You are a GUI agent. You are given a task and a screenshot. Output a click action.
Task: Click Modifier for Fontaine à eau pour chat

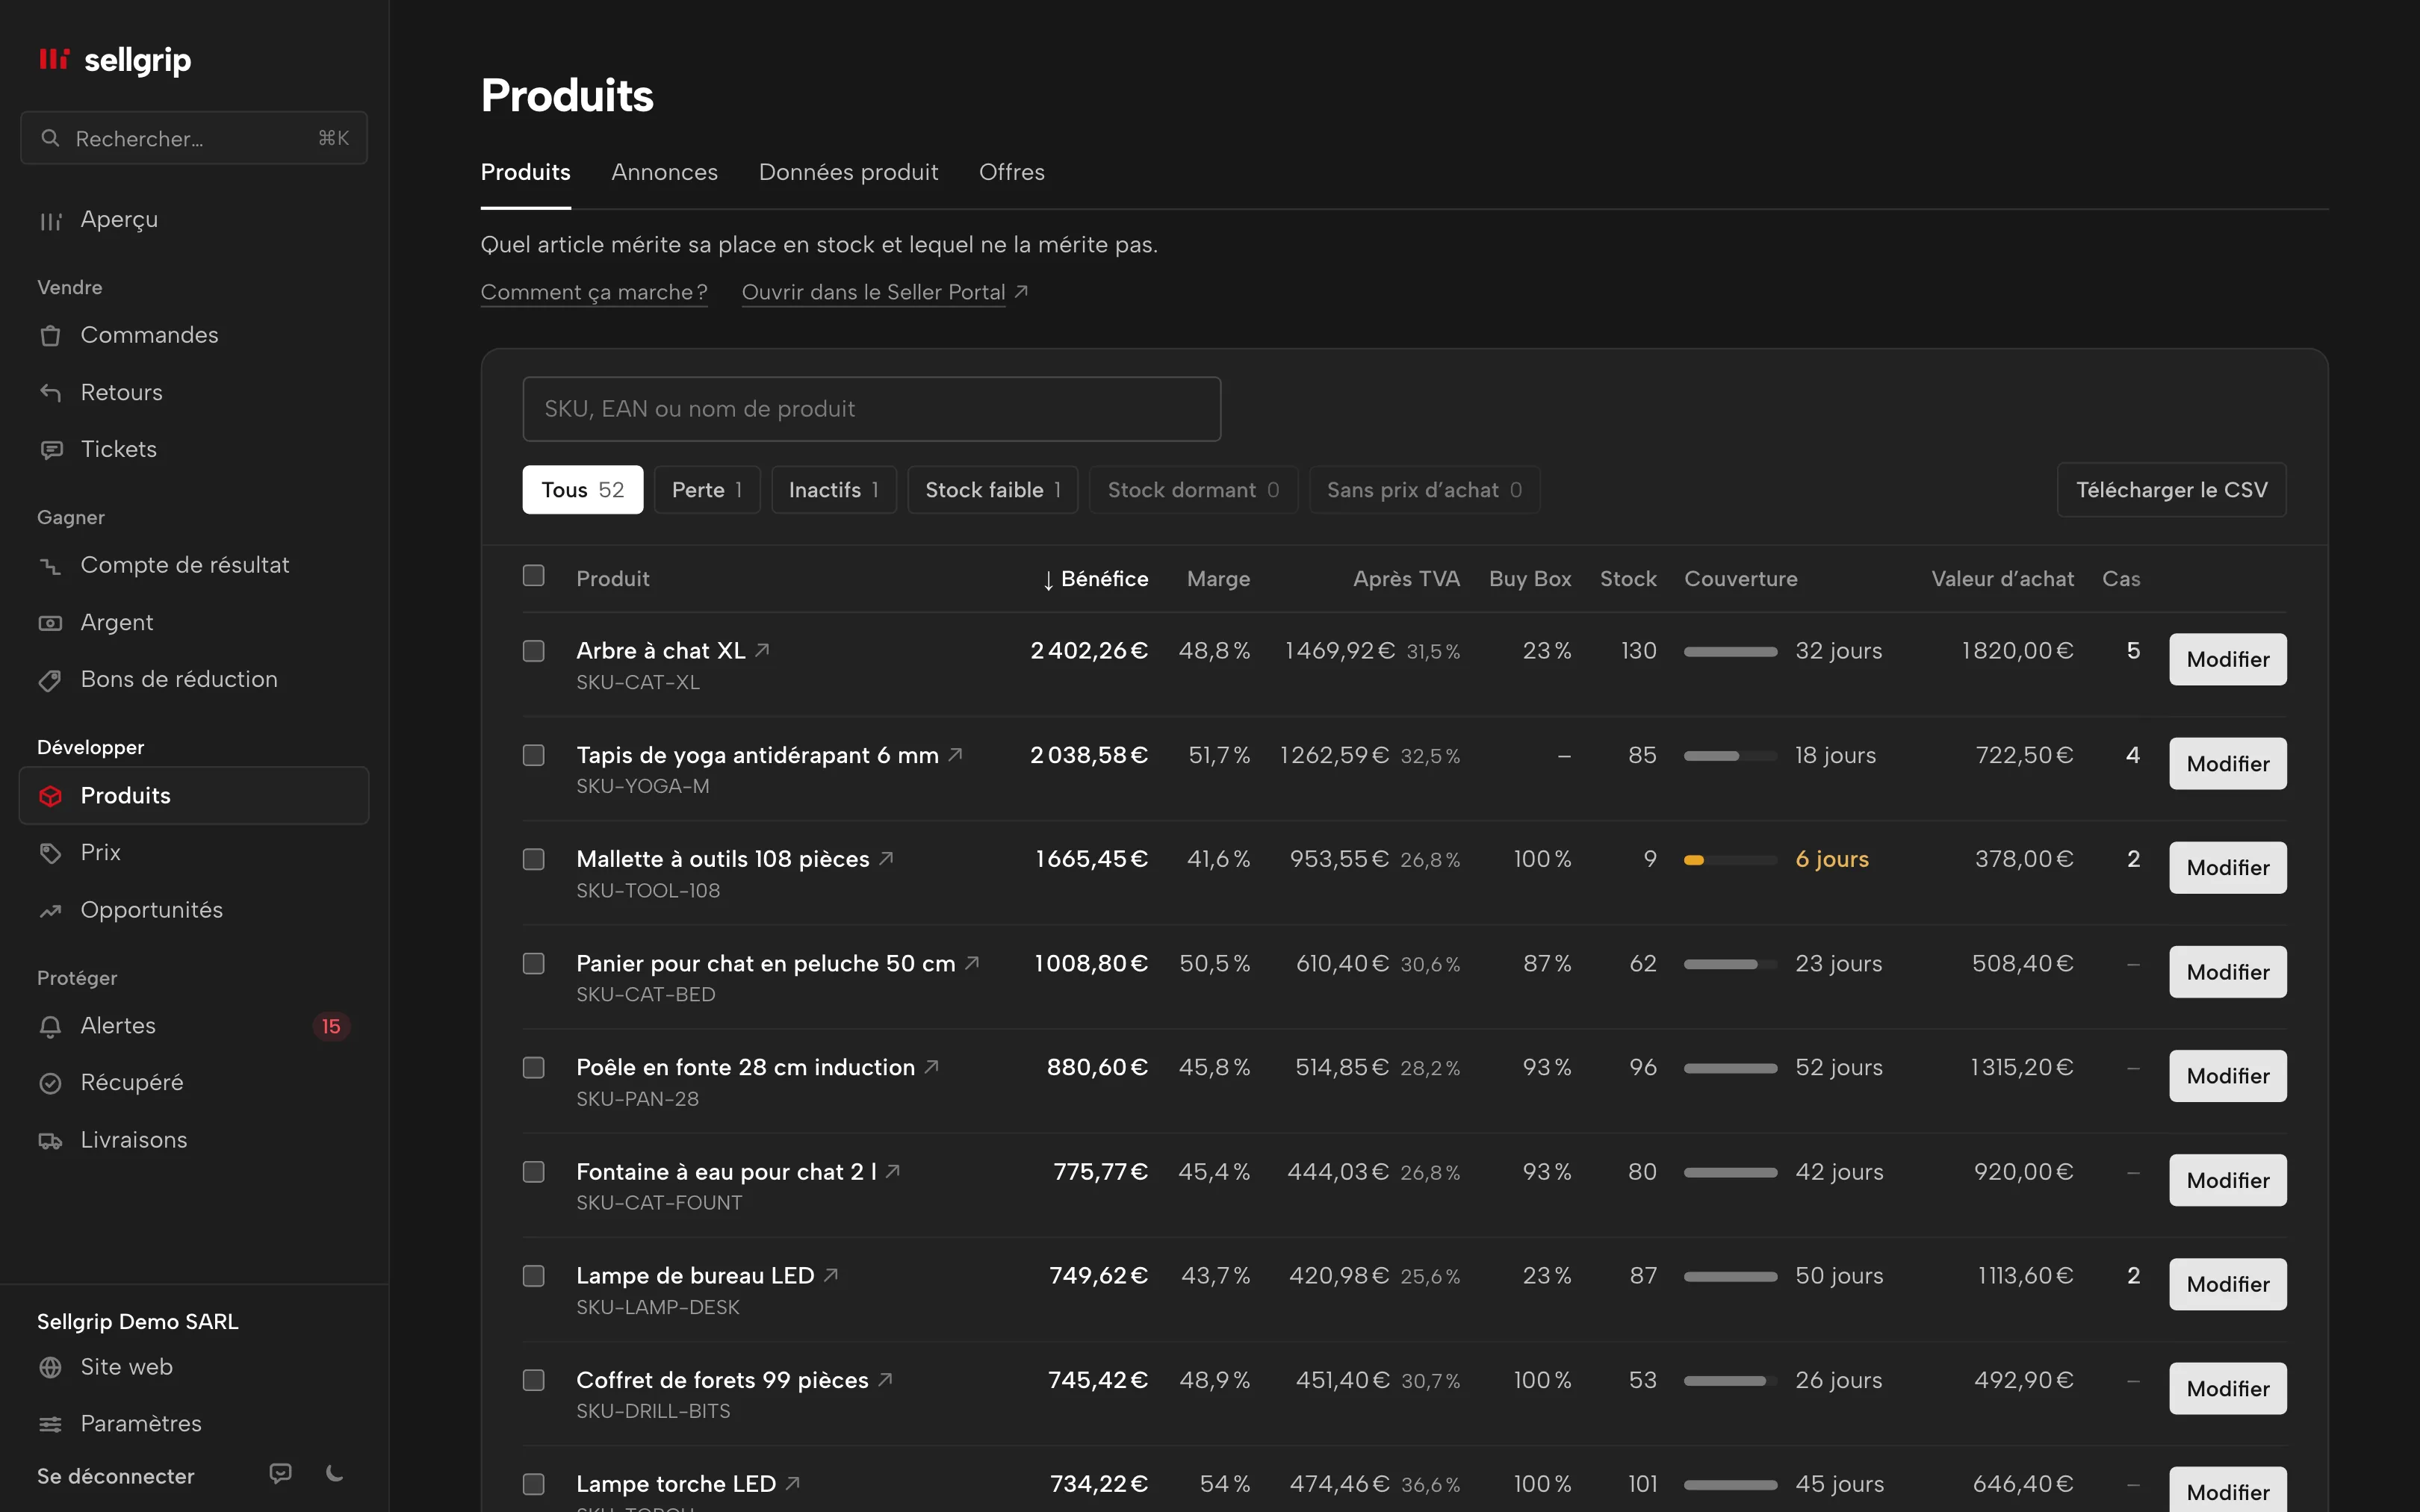coord(2227,1180)
